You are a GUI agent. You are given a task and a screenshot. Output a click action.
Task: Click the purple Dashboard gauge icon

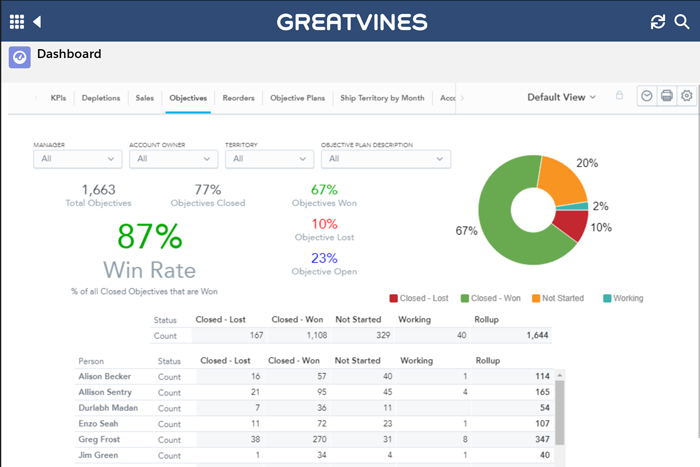point(19,57)
